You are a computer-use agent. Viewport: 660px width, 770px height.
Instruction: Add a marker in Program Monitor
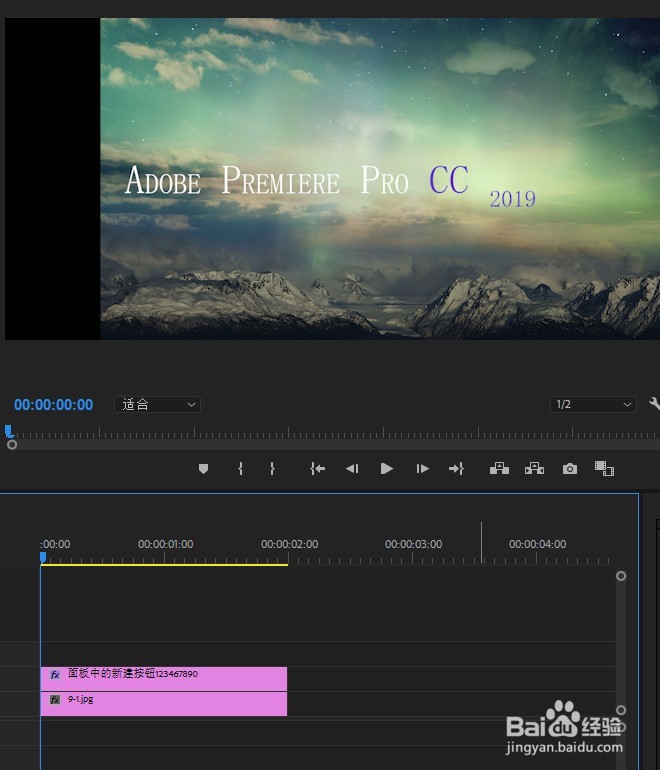click(x=203, y=469)
